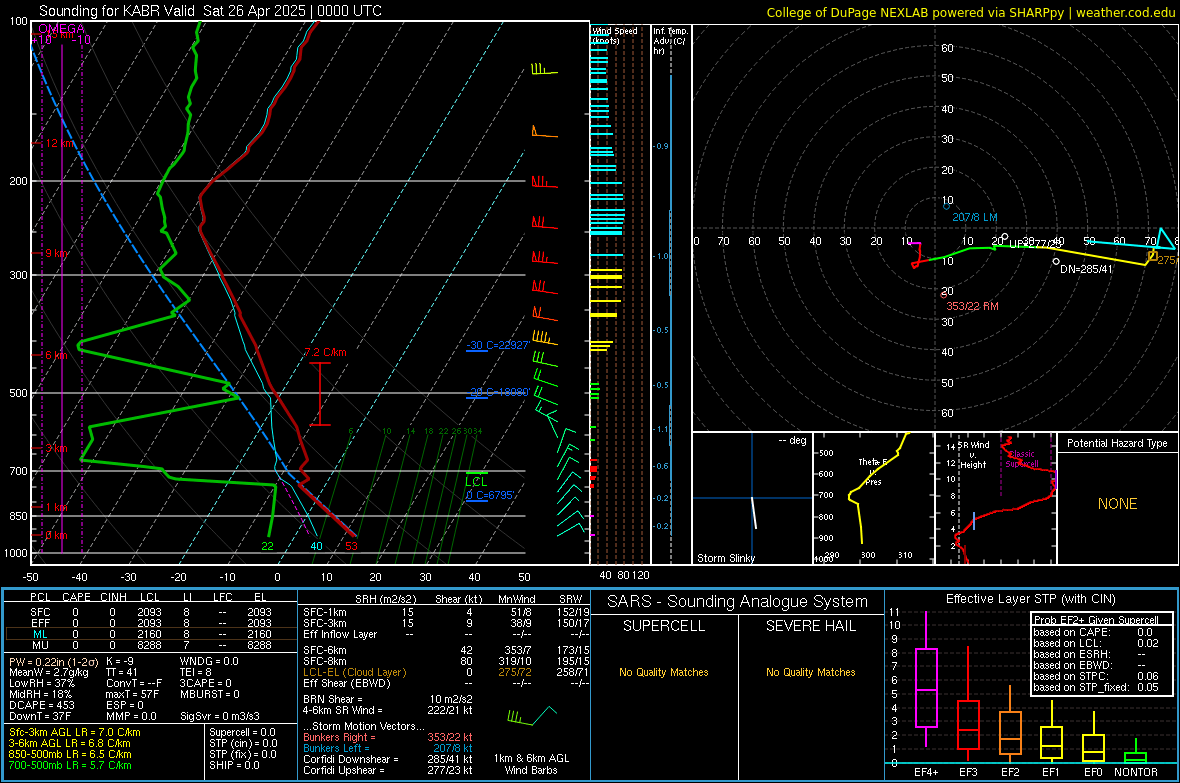
Task: Click the red '6 km' height marker
Action: coord(56,355)
